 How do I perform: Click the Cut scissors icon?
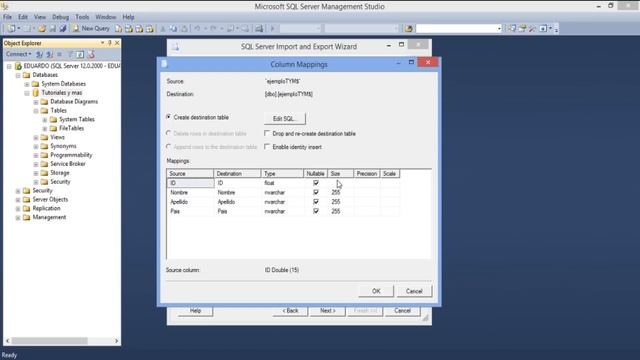point(163,29)
